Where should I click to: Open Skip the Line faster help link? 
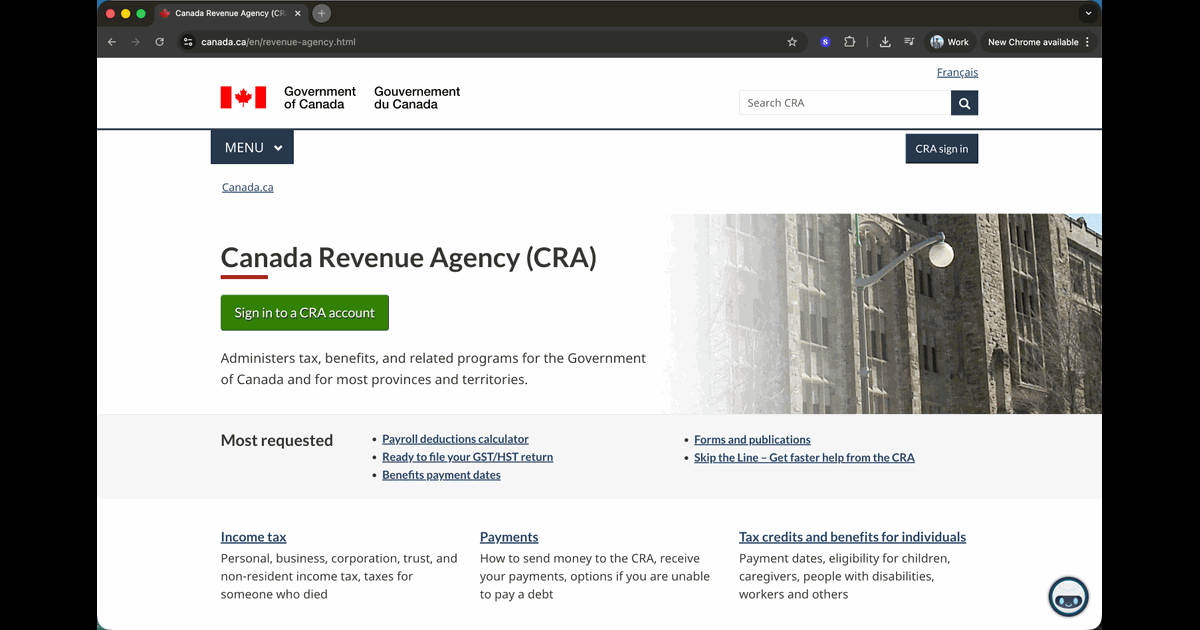tap(804, 458)
